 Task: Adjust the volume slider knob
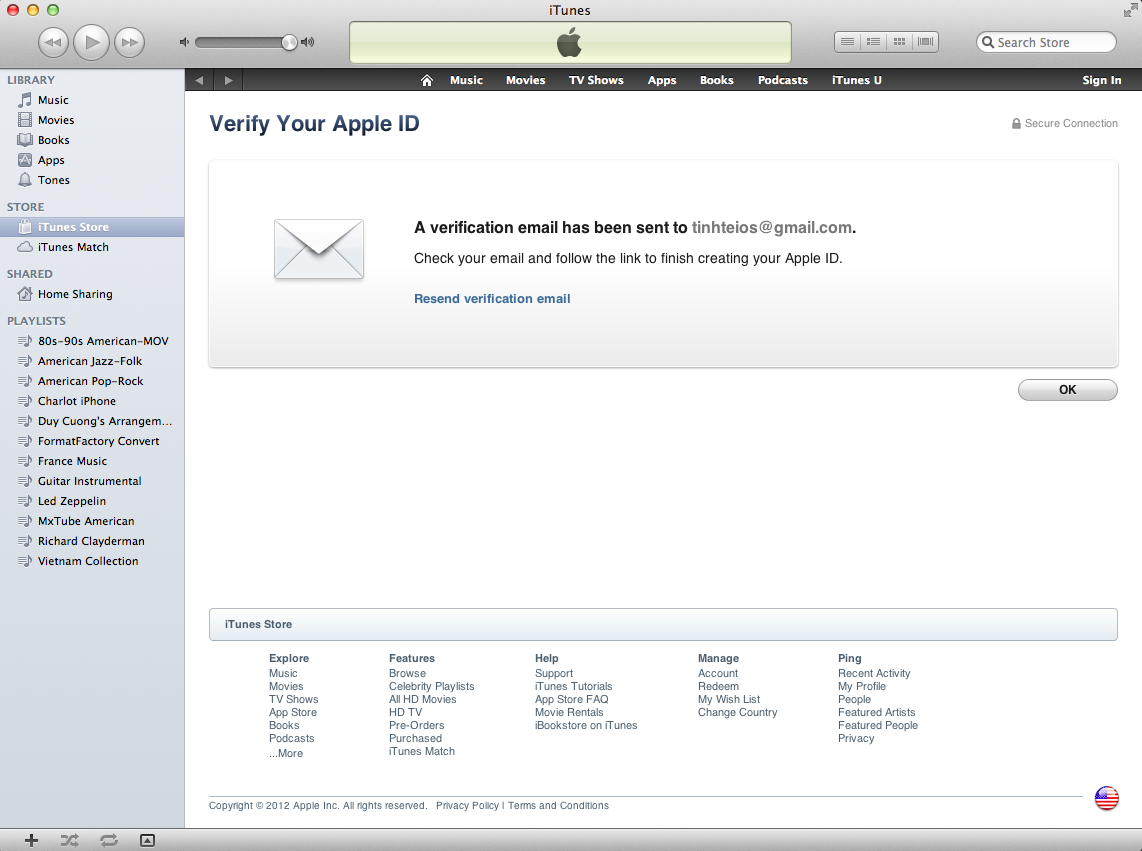point(289,42)
